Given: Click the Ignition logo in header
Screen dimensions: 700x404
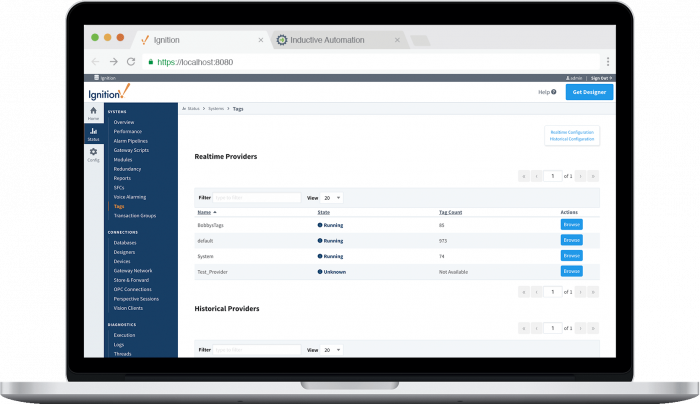Looking at the screenshot, I should [109, 92].
